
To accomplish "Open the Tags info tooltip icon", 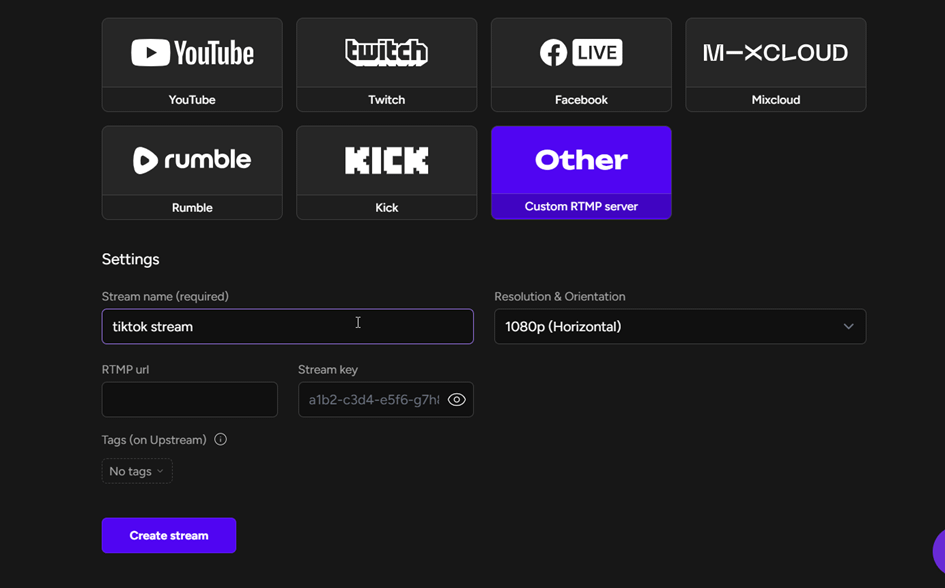I will click(x=220, y=439).
